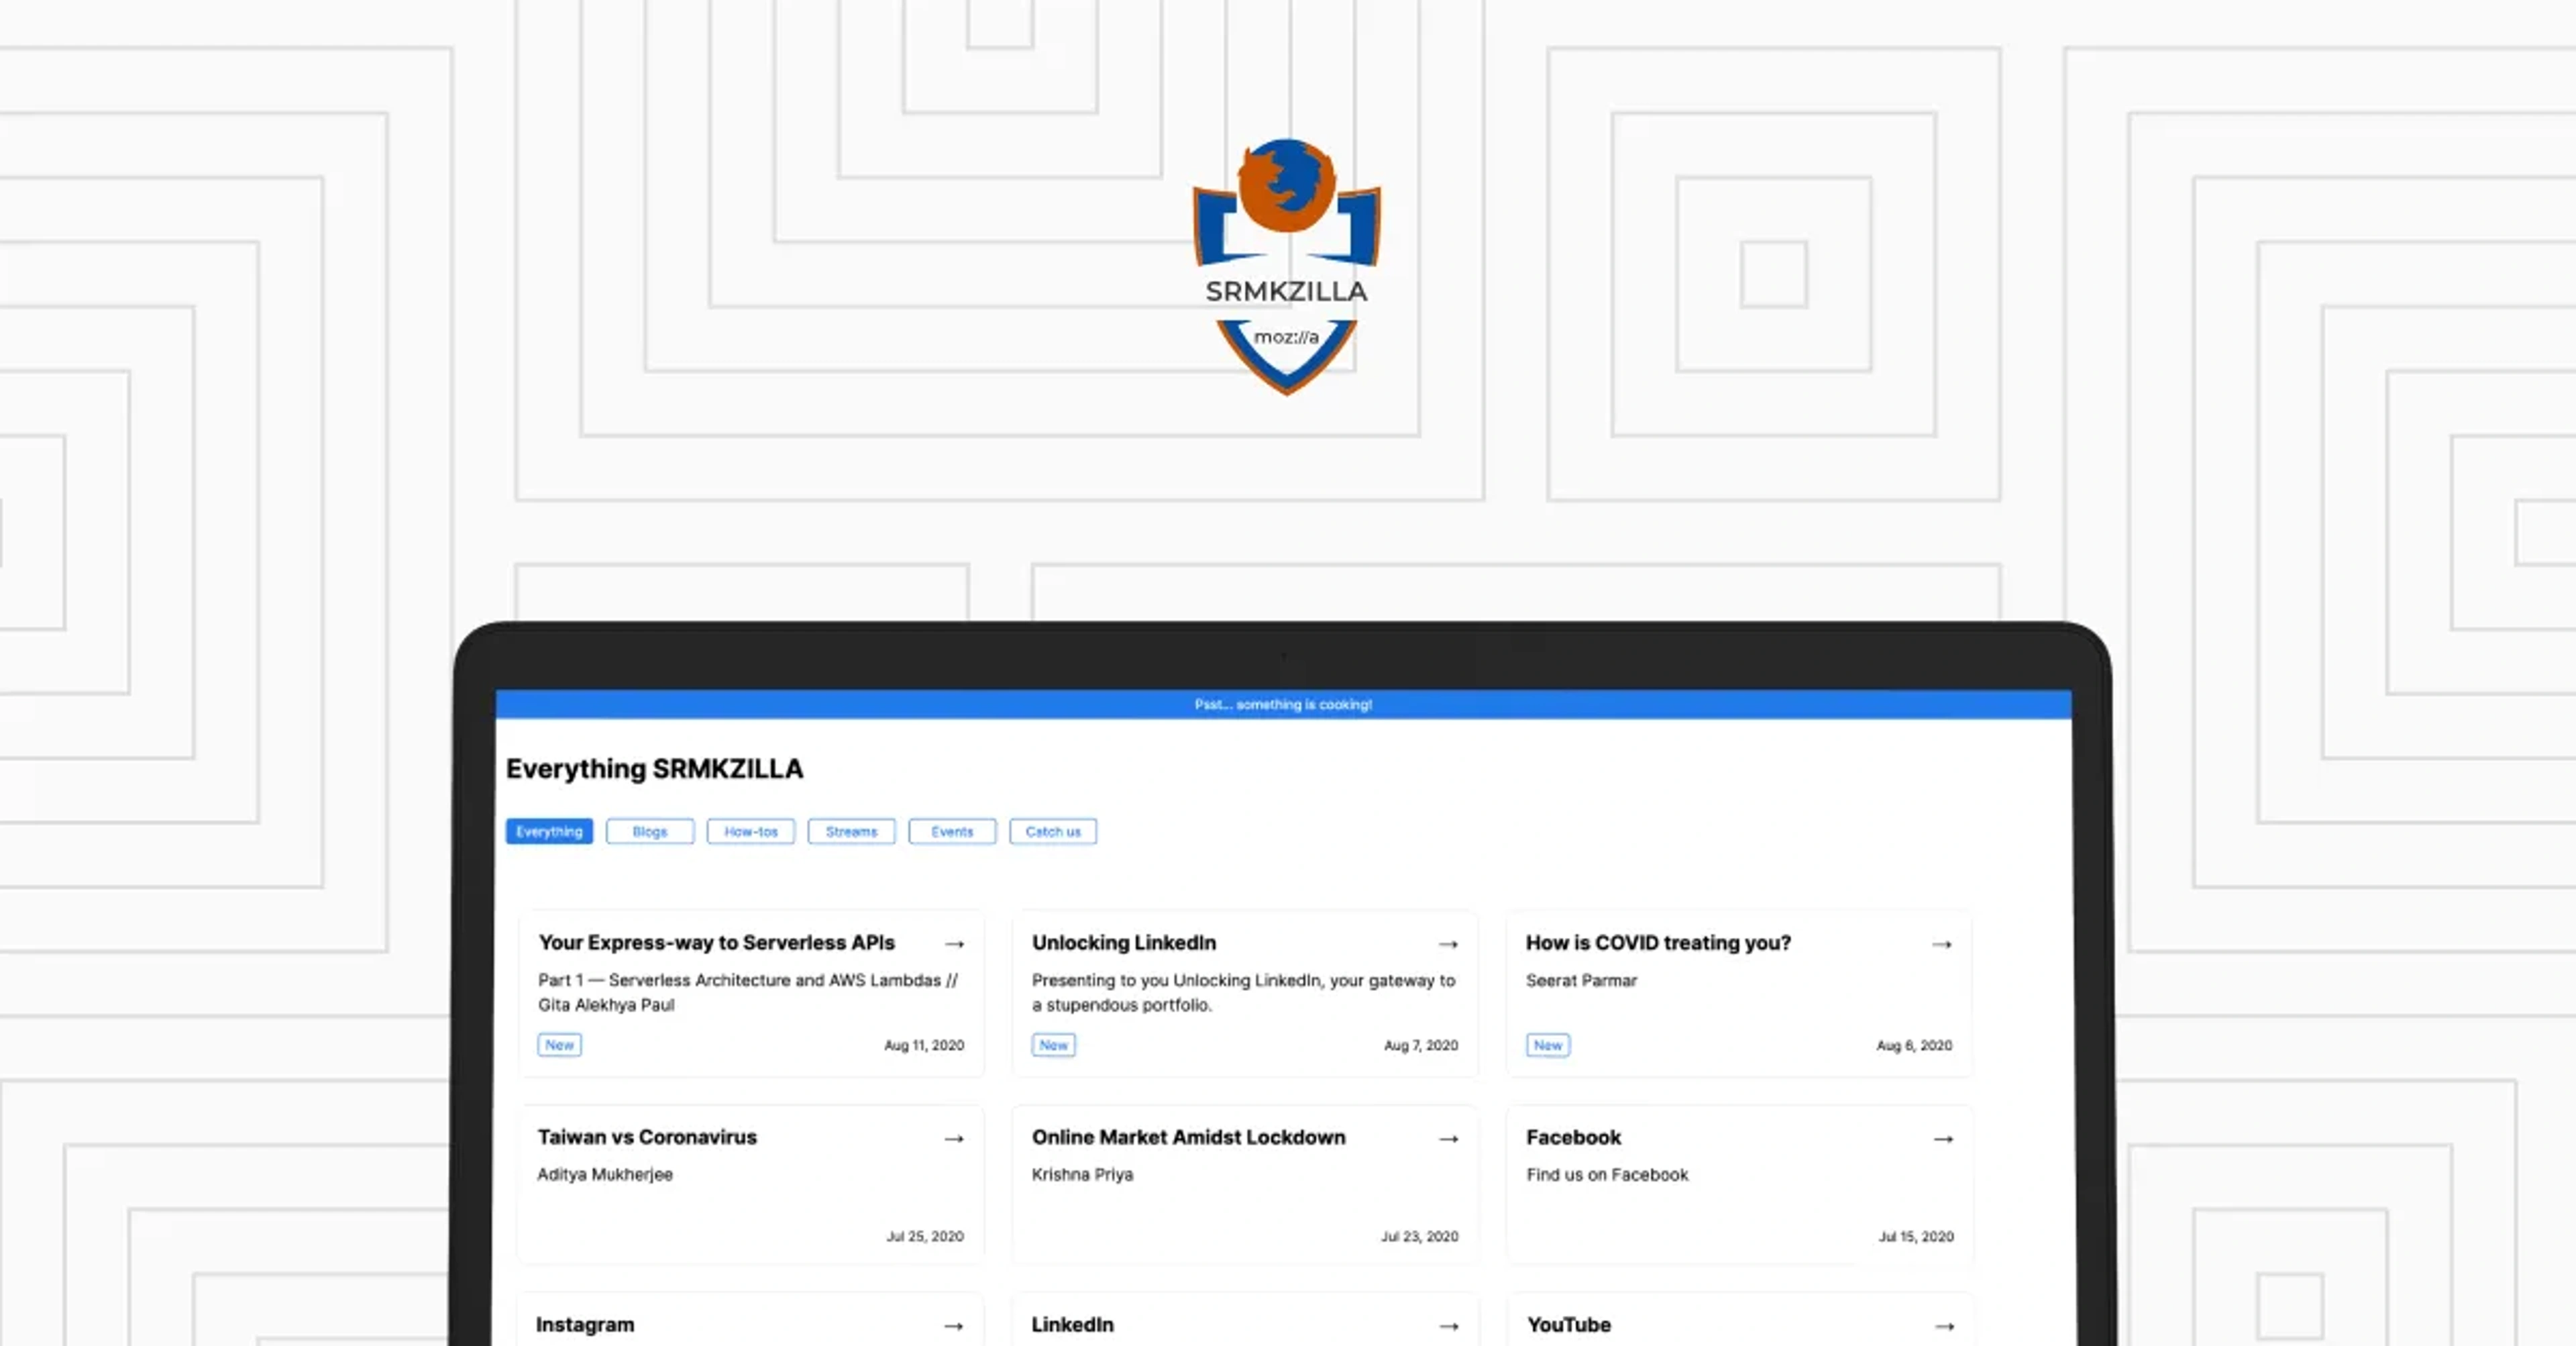Image resolution: width=2576 pixels, height=1346 pixels.
Task: Open arrow on Taiwan vs Coronavirus card
Action: [954, 1139]
